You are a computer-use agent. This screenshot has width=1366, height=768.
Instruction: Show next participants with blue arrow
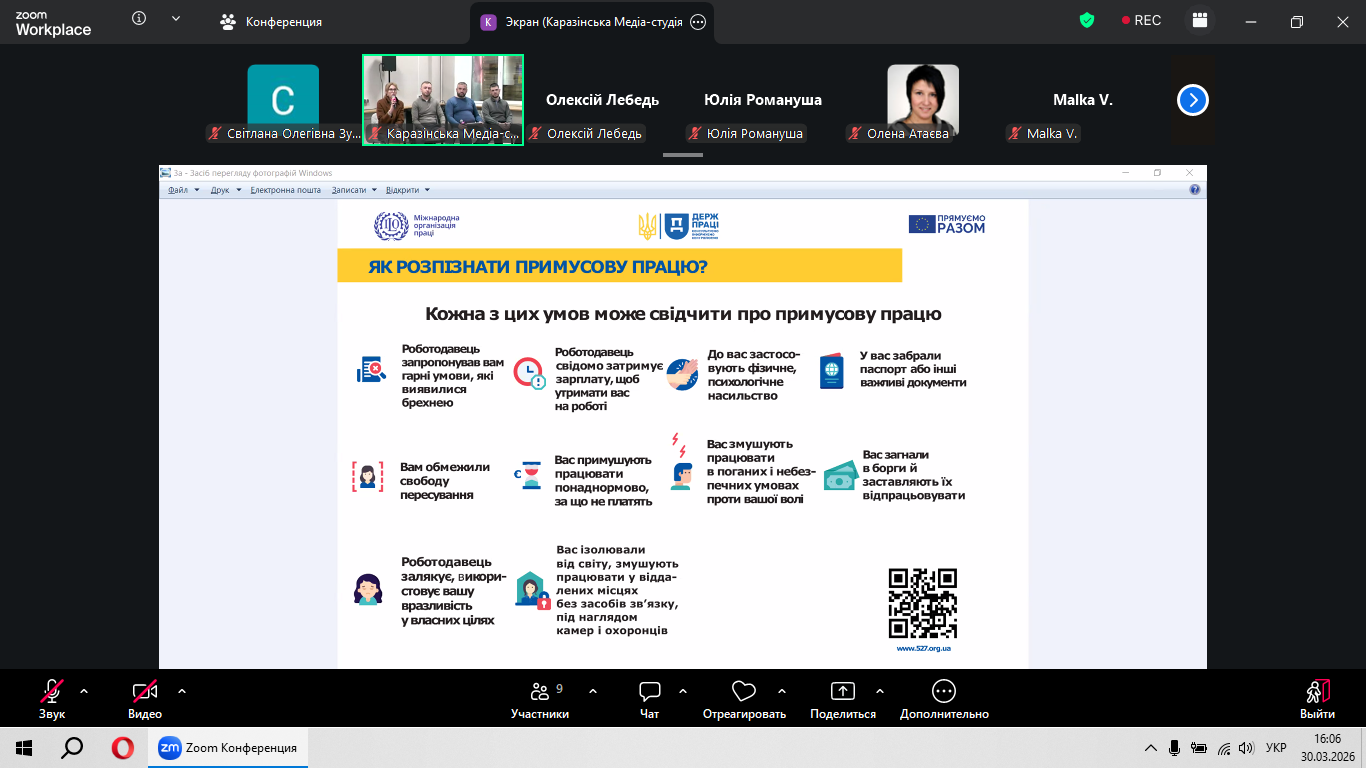tap(1193, 100)
